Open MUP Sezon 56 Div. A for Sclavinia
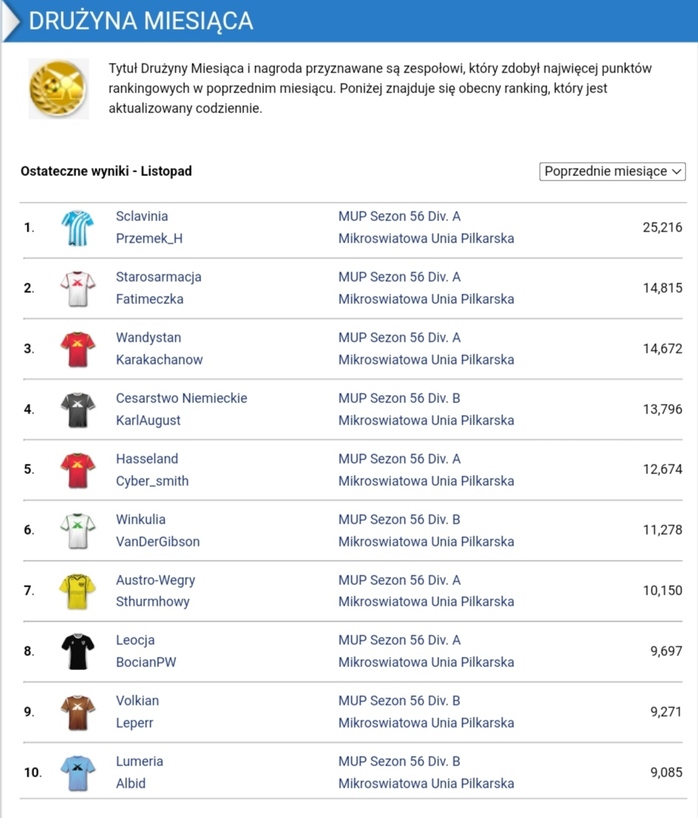 pyautogui.click(x=400, y=216)
